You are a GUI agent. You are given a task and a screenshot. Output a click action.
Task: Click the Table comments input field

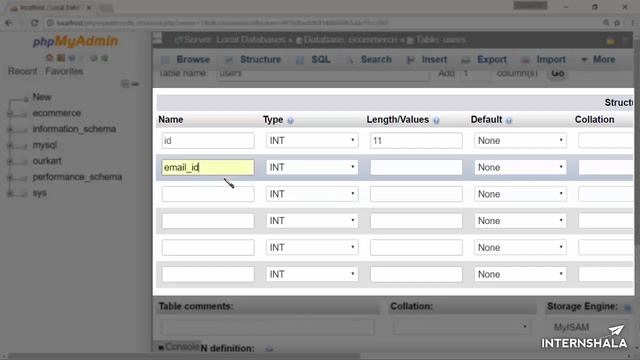click(x=268, y=327)
